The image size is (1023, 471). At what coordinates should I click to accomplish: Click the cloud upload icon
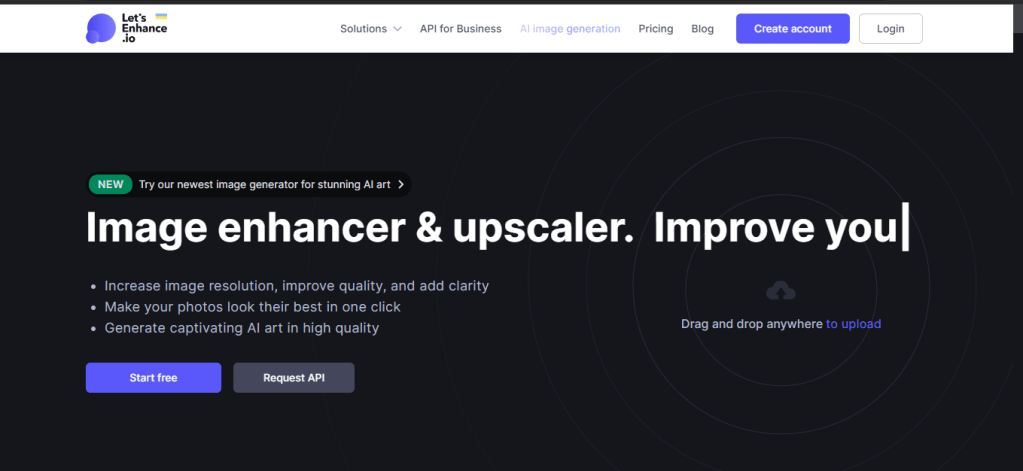780,291
